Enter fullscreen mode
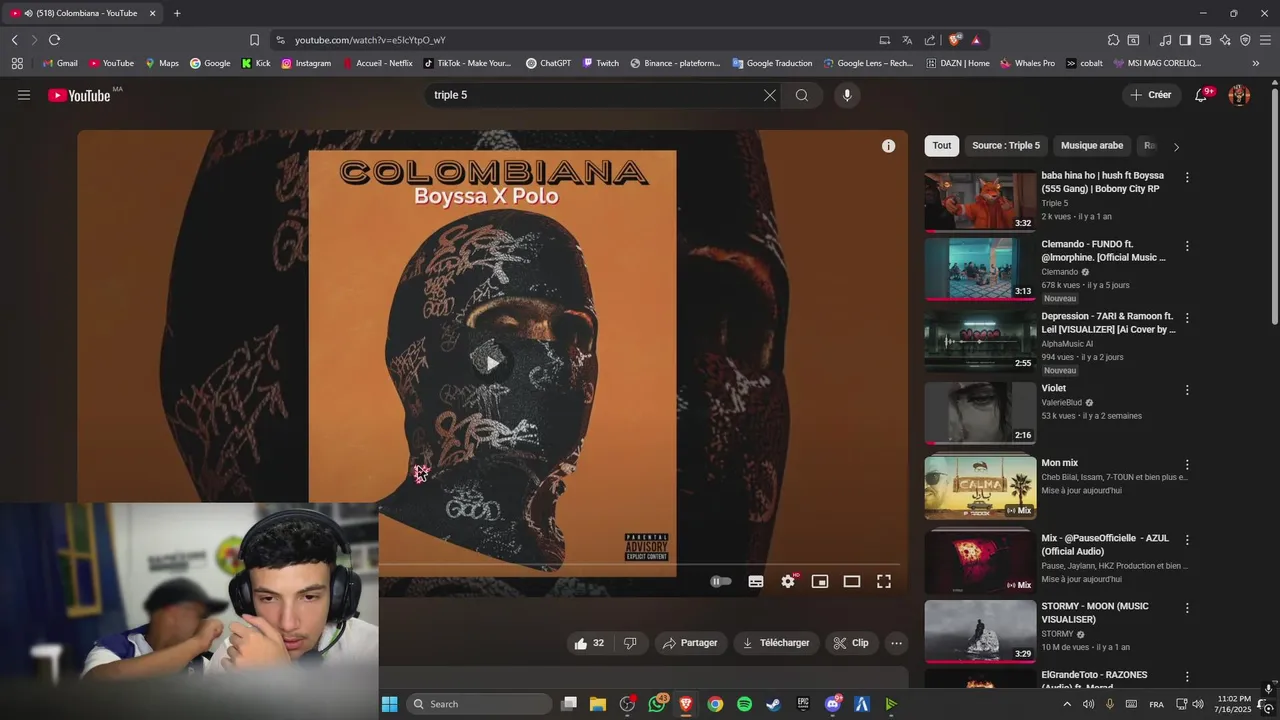The width and height of the screenshot is (1280, 720). click(x=884, y=581)
